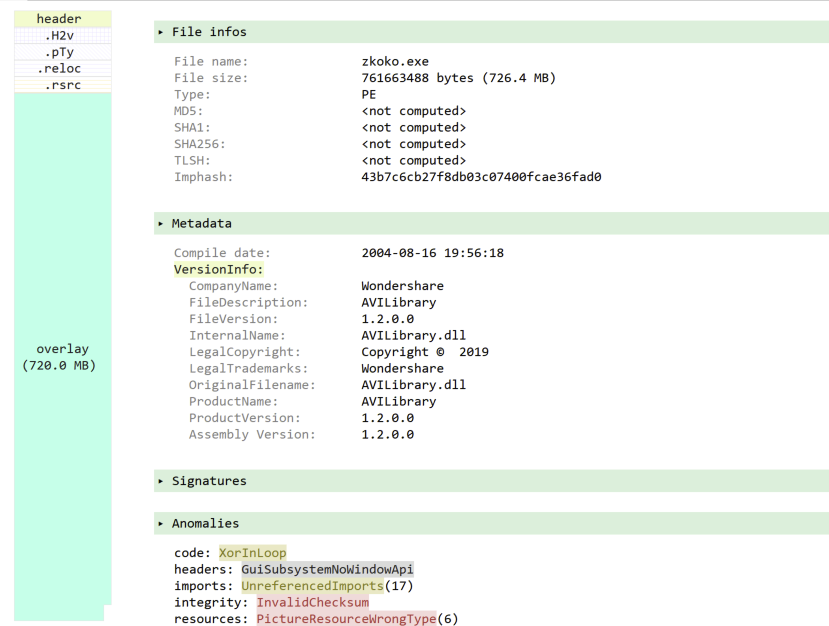Viewport: 829px width, 626px height.
Task: Collapse the Metadata section
Action: [193, 222]
